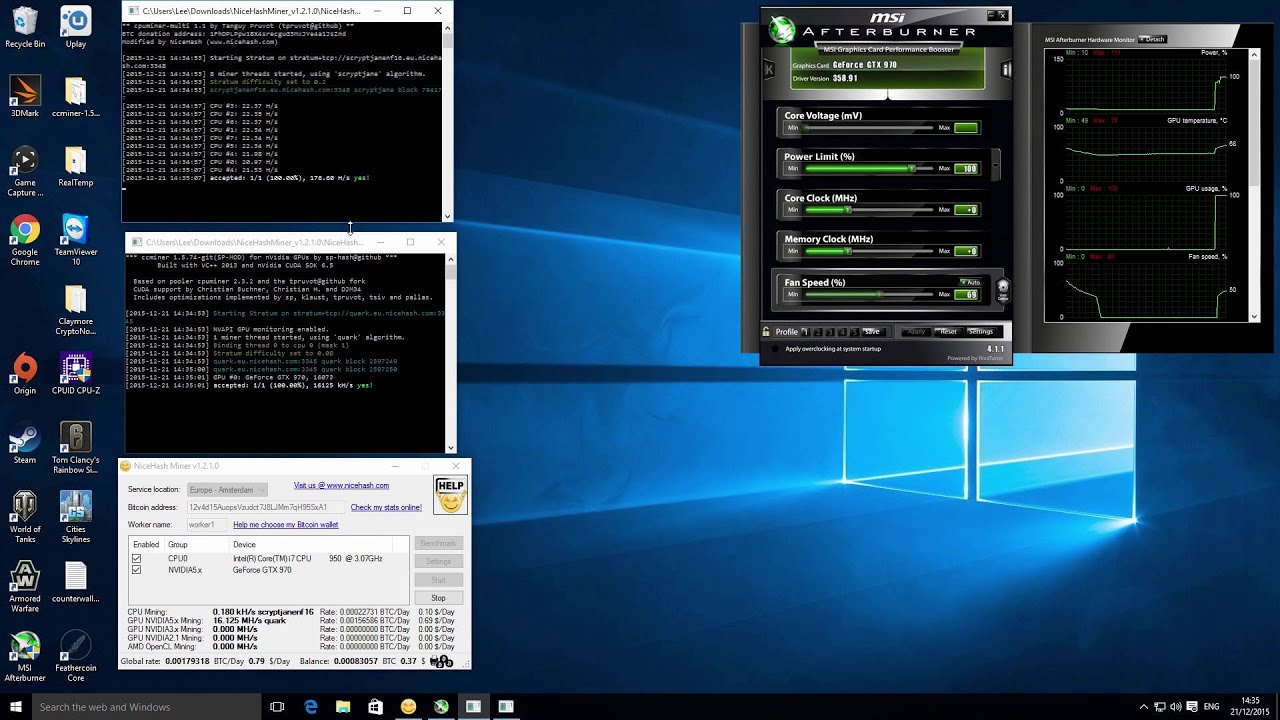Click the Afterburner Reset button
The height and width of the screenshot is (720, 1280).
948,332
